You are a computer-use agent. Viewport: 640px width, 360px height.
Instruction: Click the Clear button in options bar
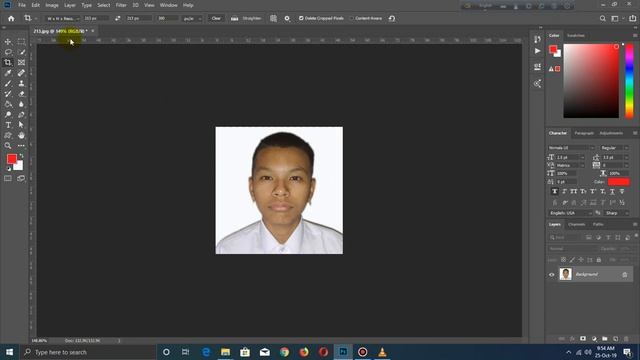point(216,18)
